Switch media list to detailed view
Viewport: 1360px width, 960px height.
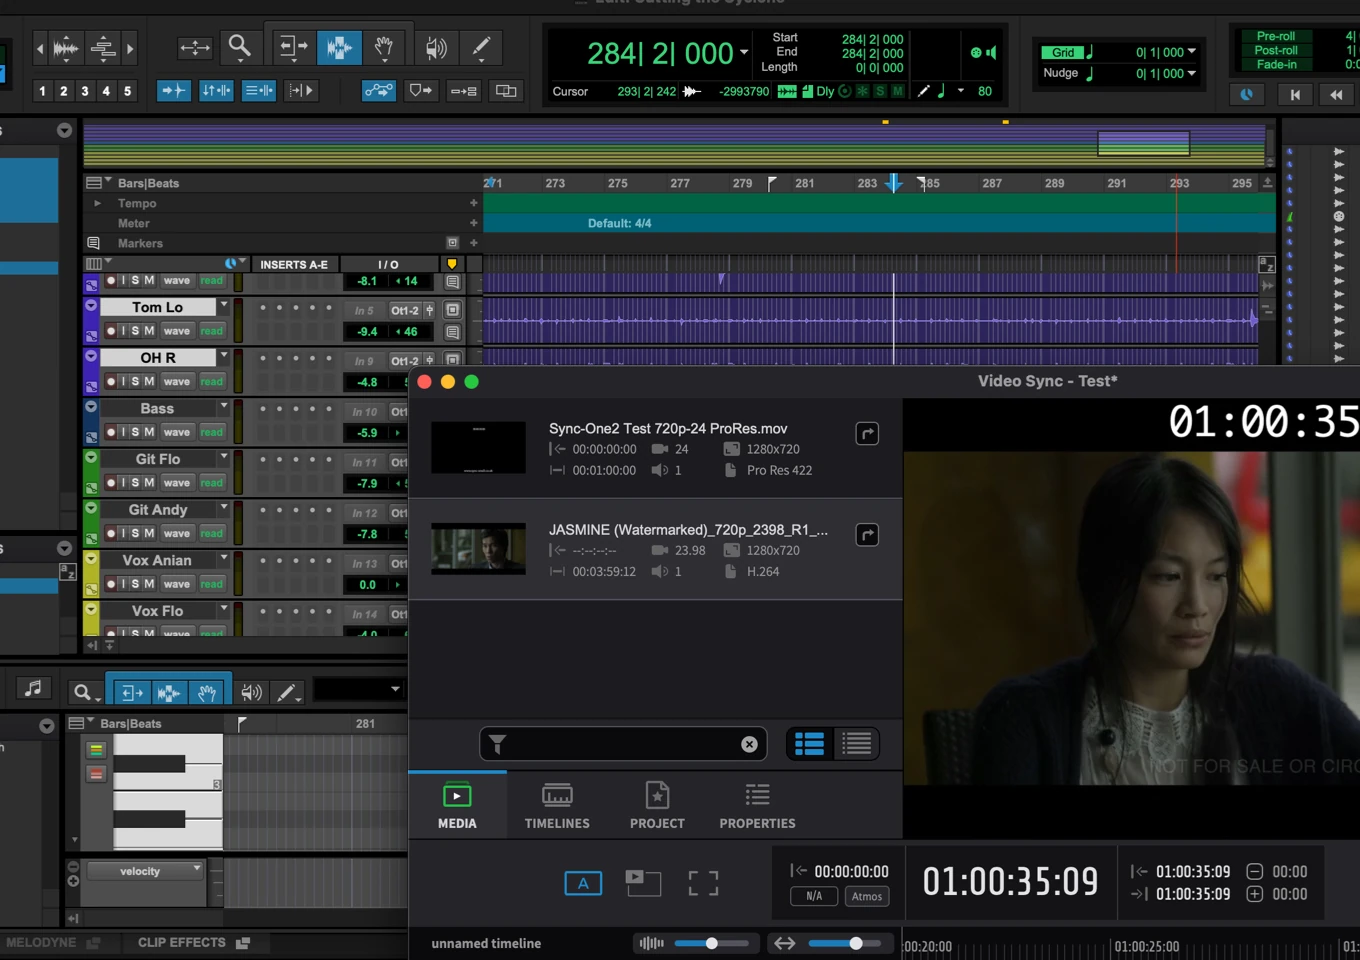tap(809, 744)
